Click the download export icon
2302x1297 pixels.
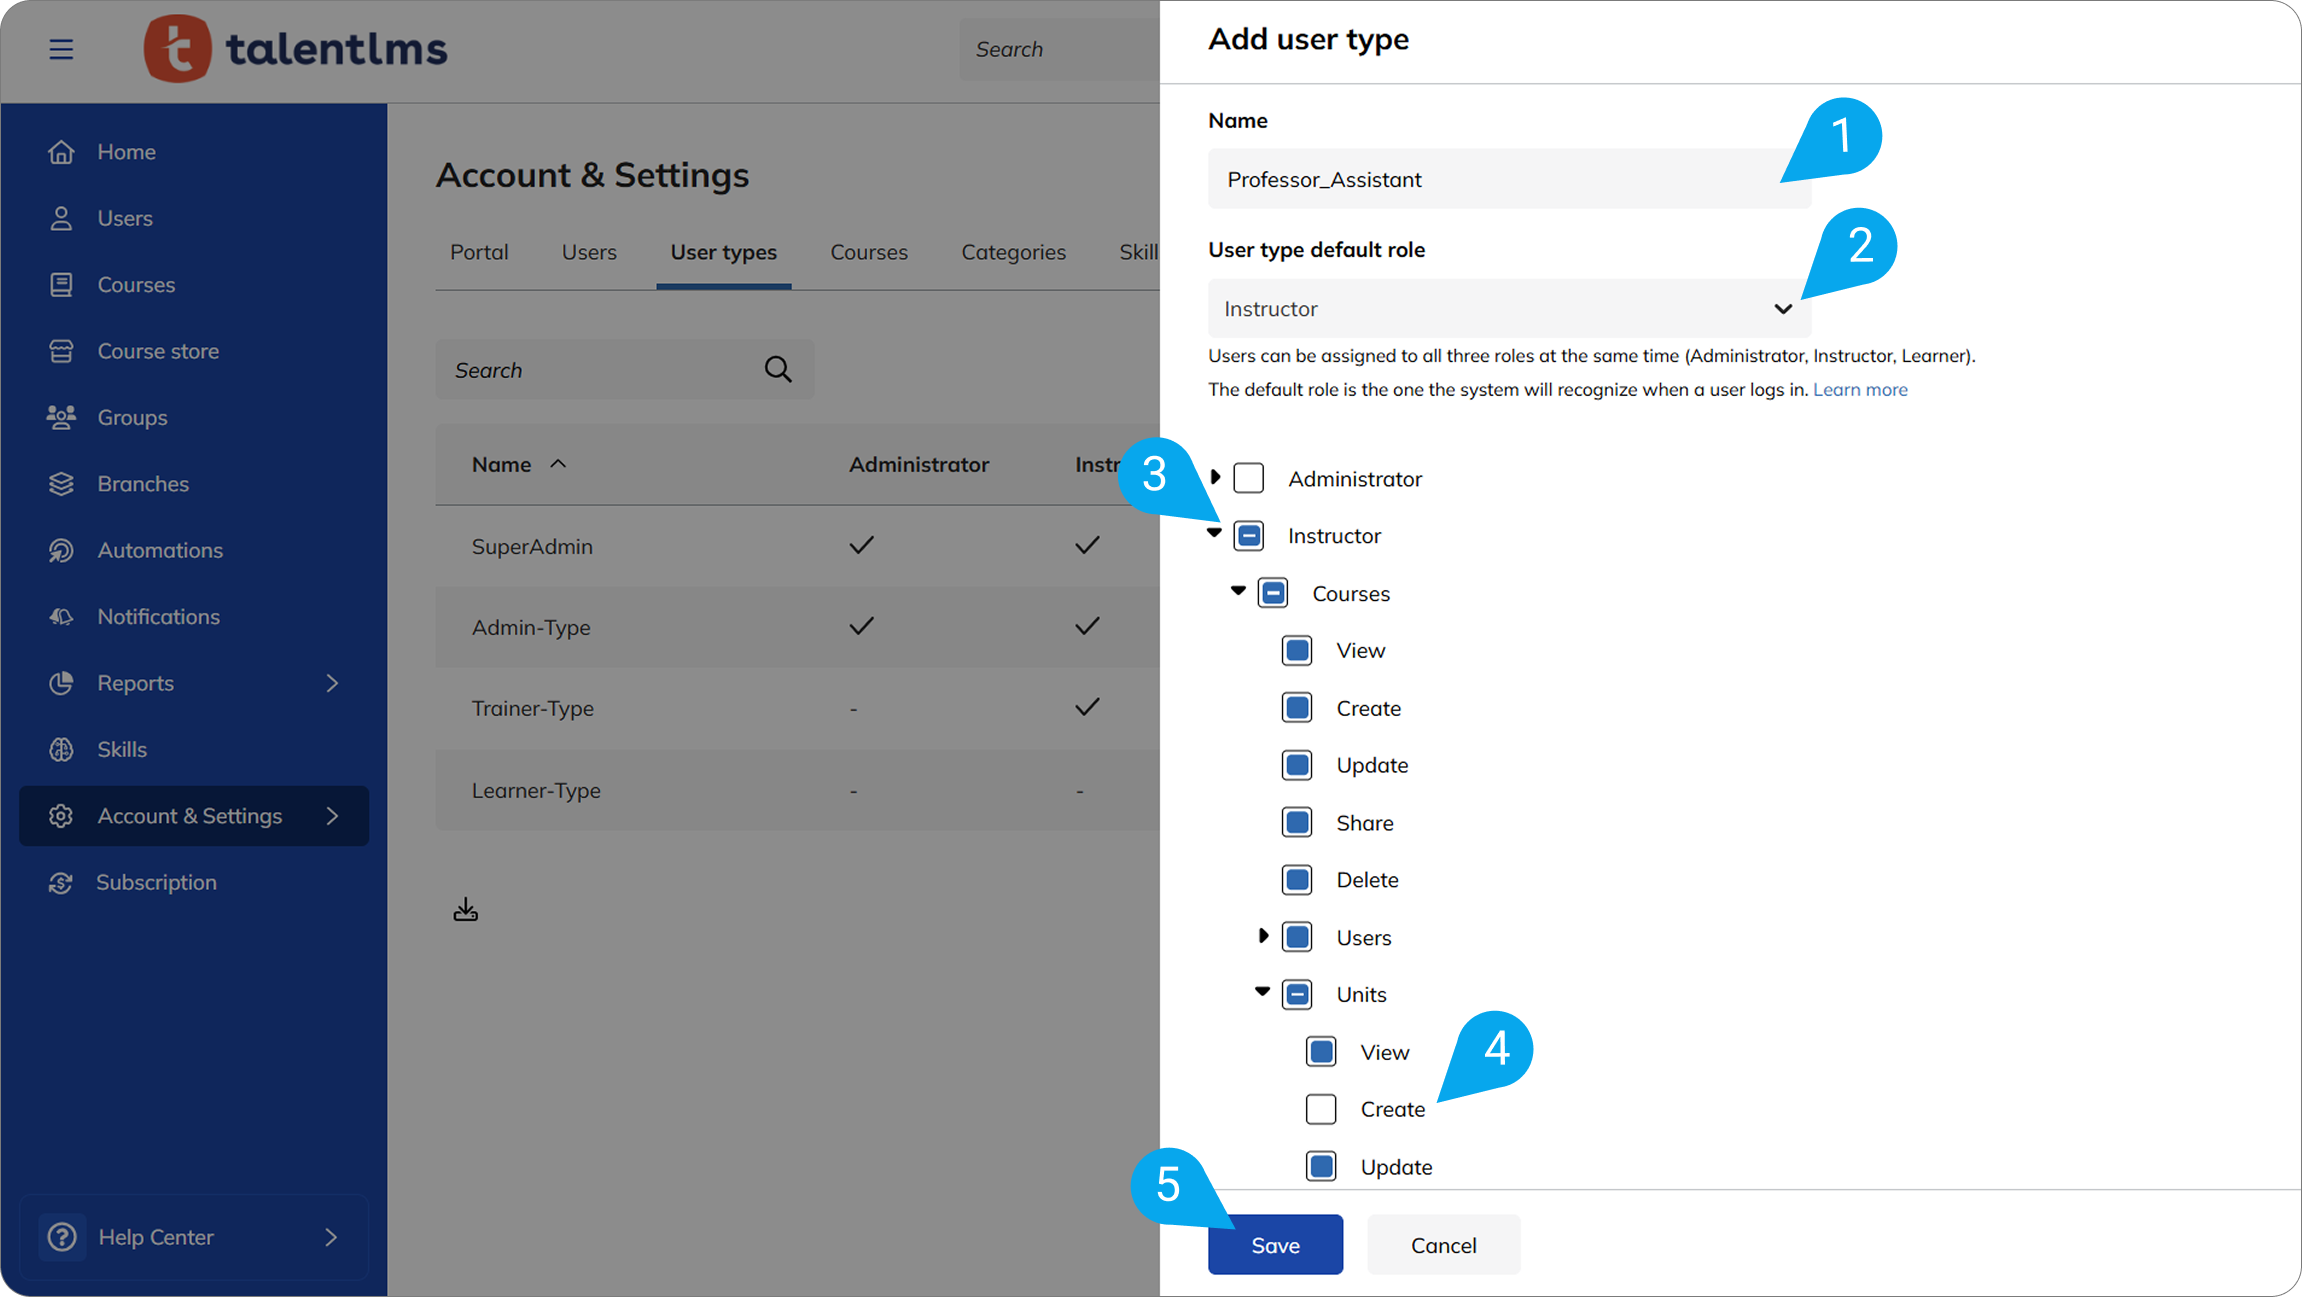pyautogui.click(x=465, y=909)
